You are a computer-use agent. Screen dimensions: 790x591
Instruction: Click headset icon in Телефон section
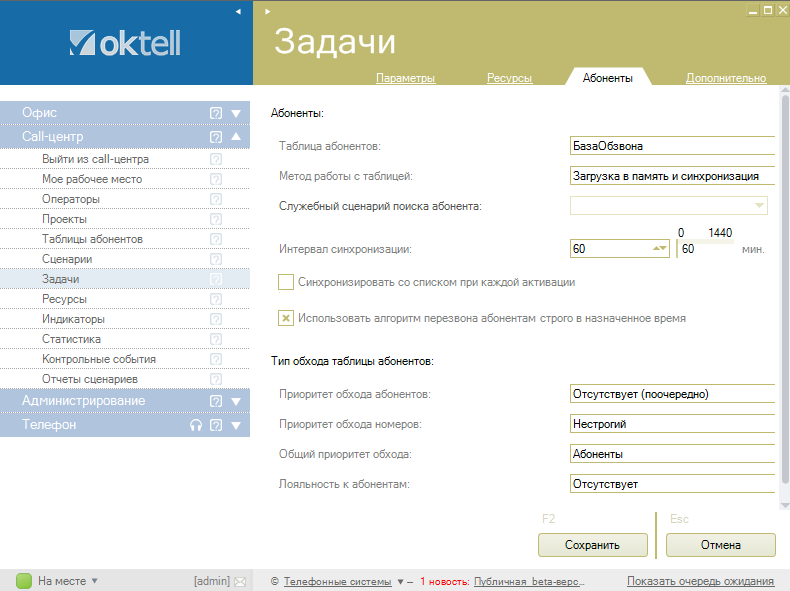click(x=196, y=425)
